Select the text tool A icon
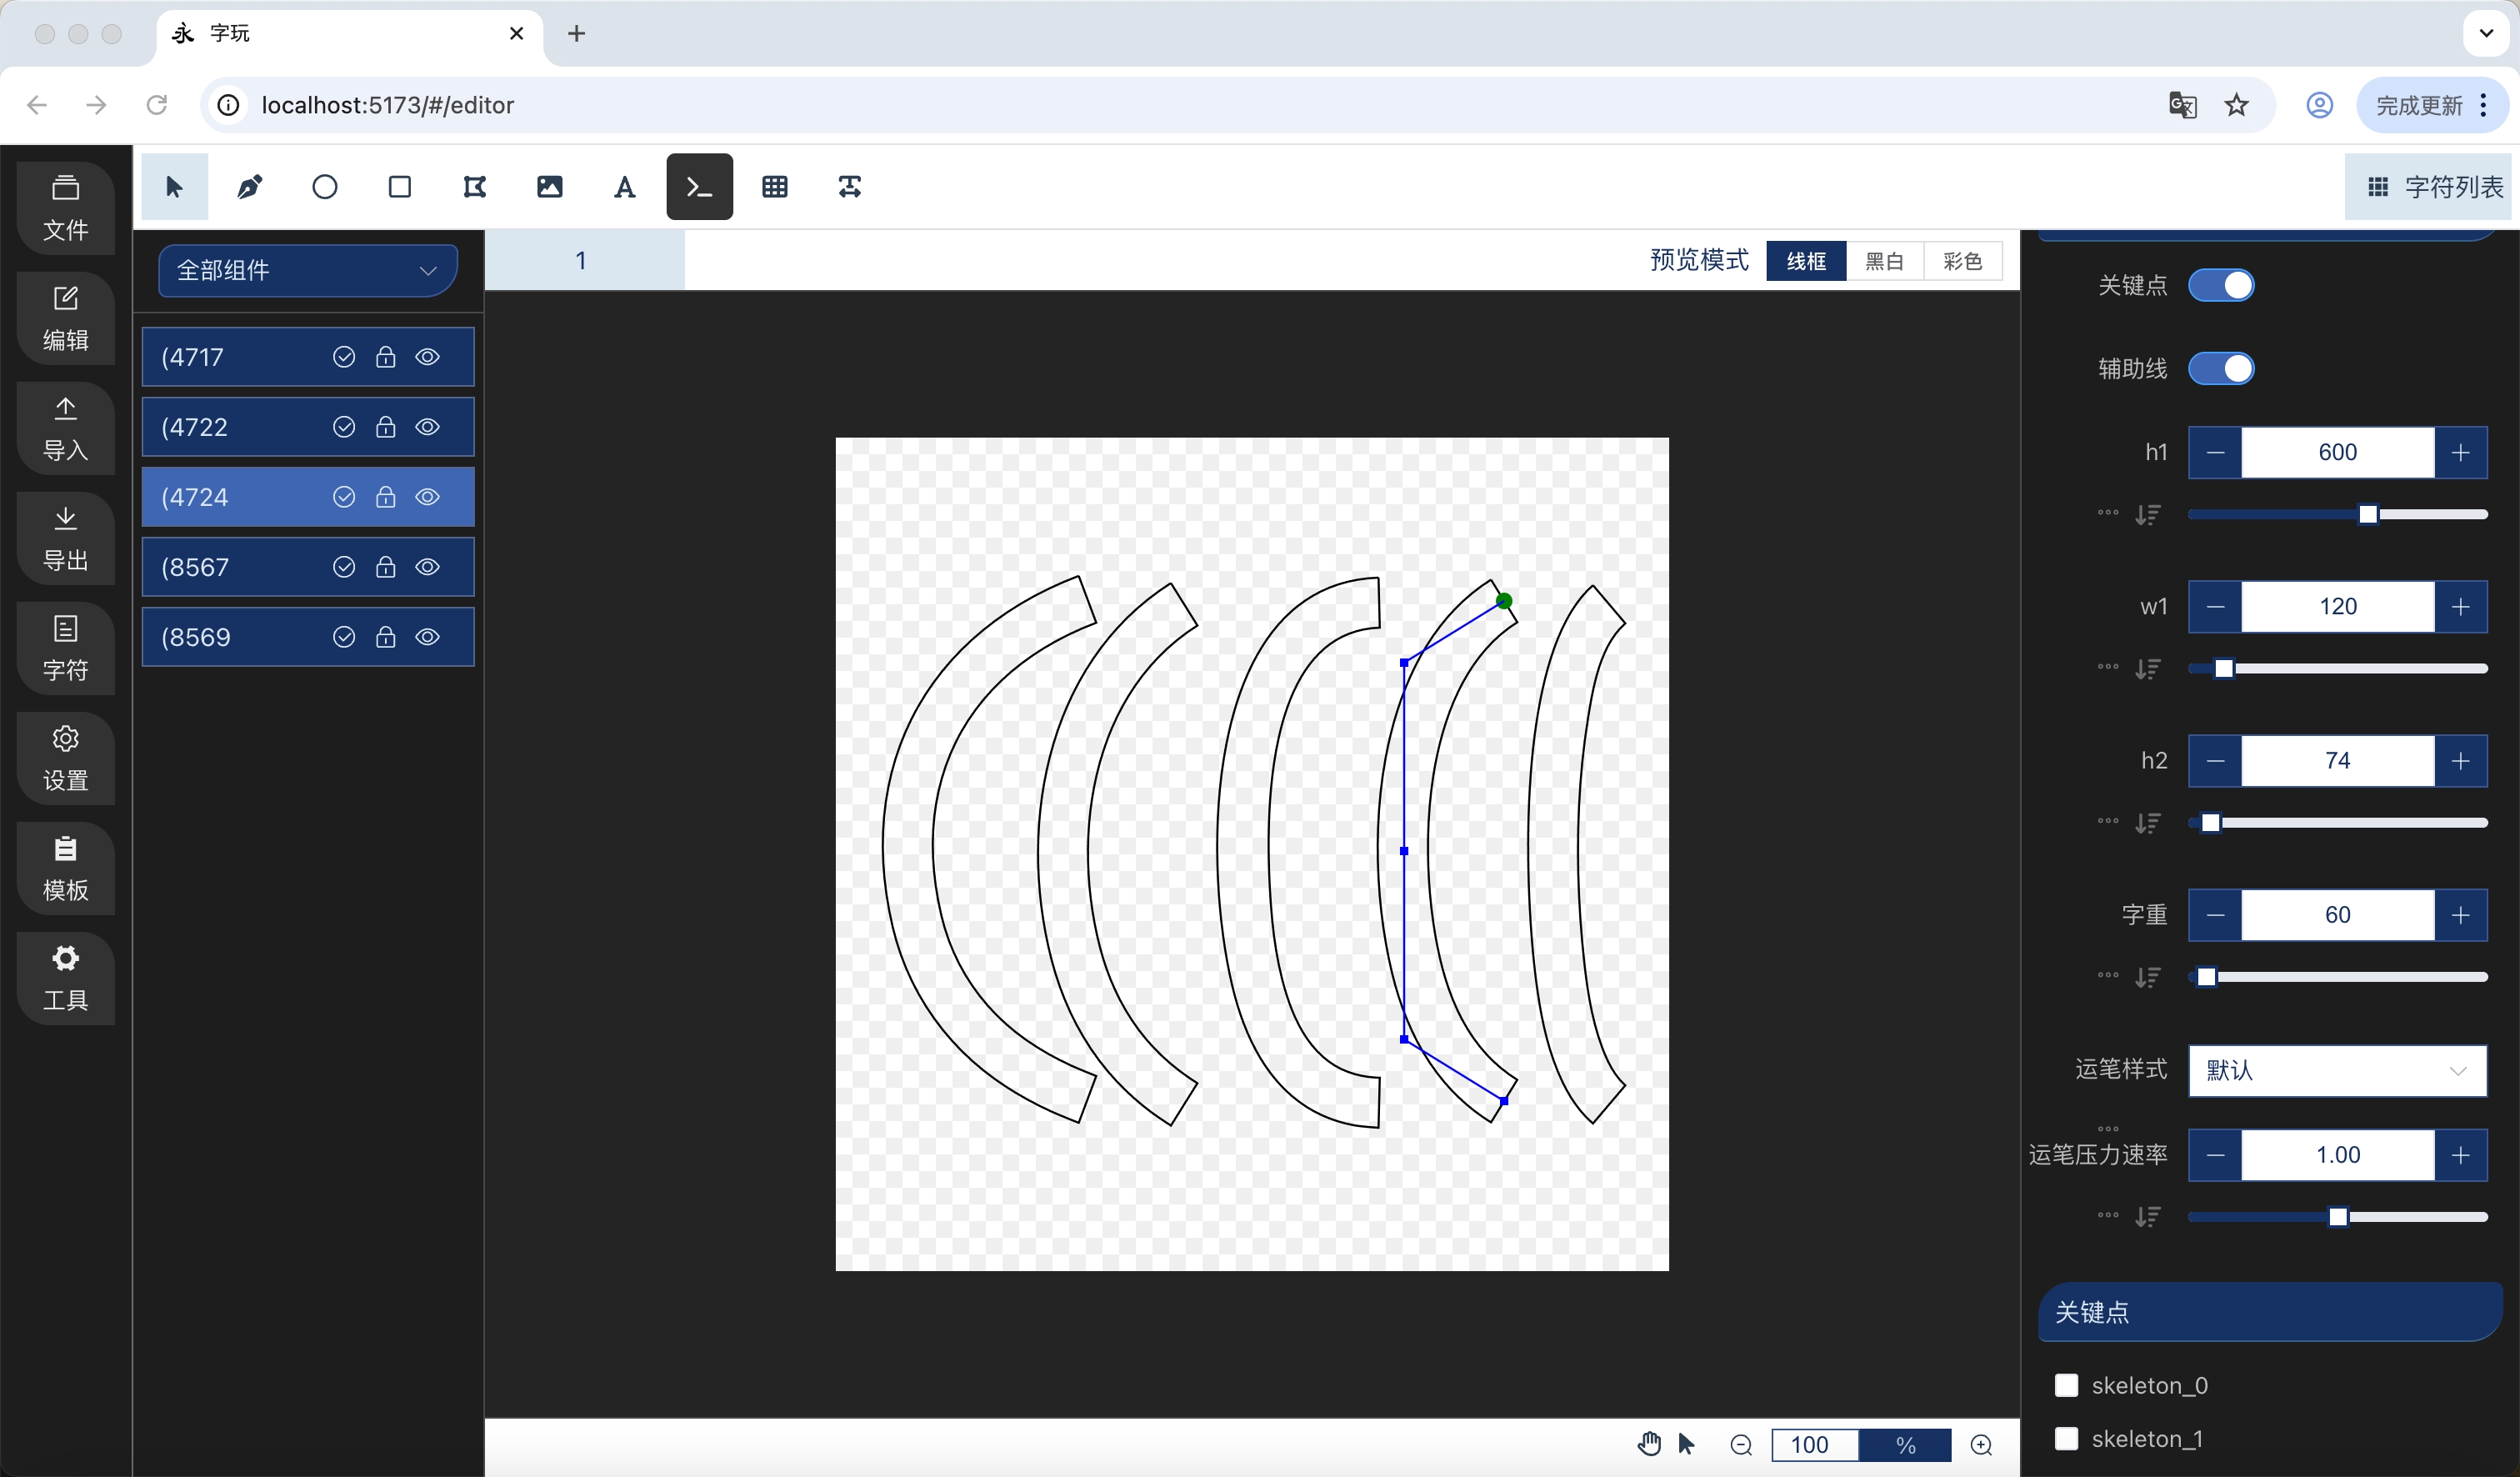This screenshot has height=1477, width=2520. click(625, 187)
